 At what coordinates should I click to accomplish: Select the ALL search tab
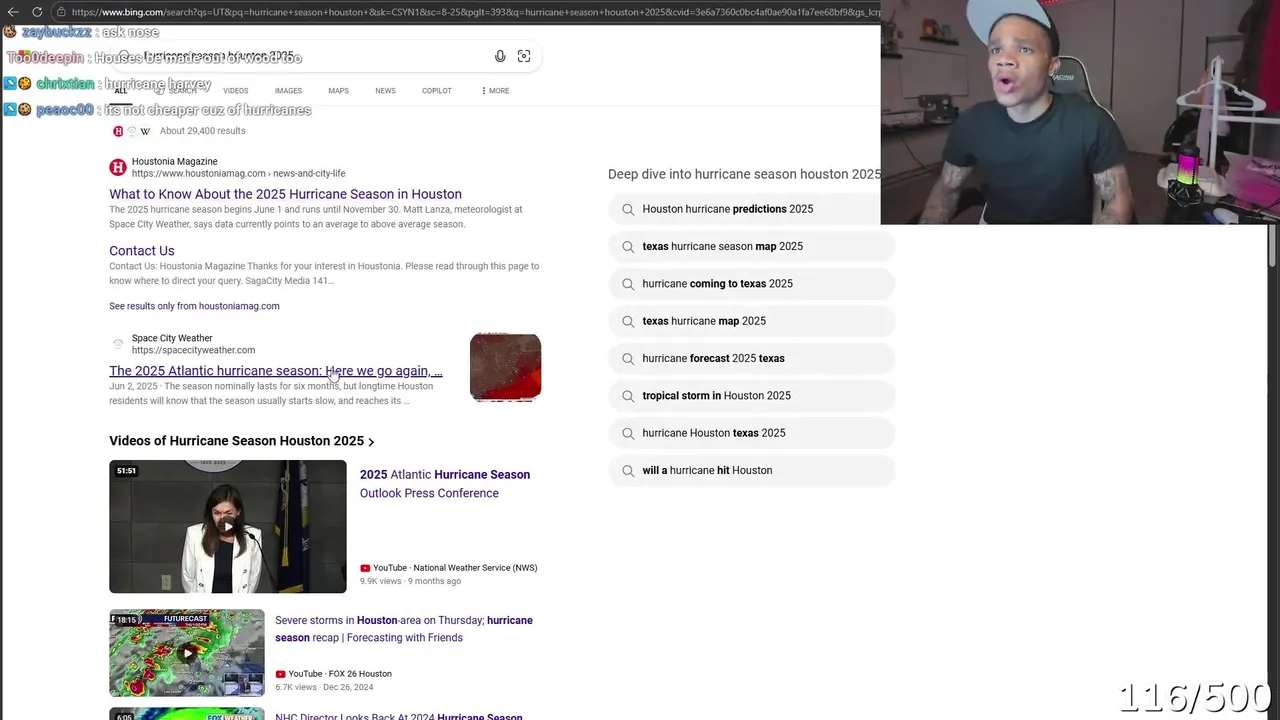pos(120,91)
